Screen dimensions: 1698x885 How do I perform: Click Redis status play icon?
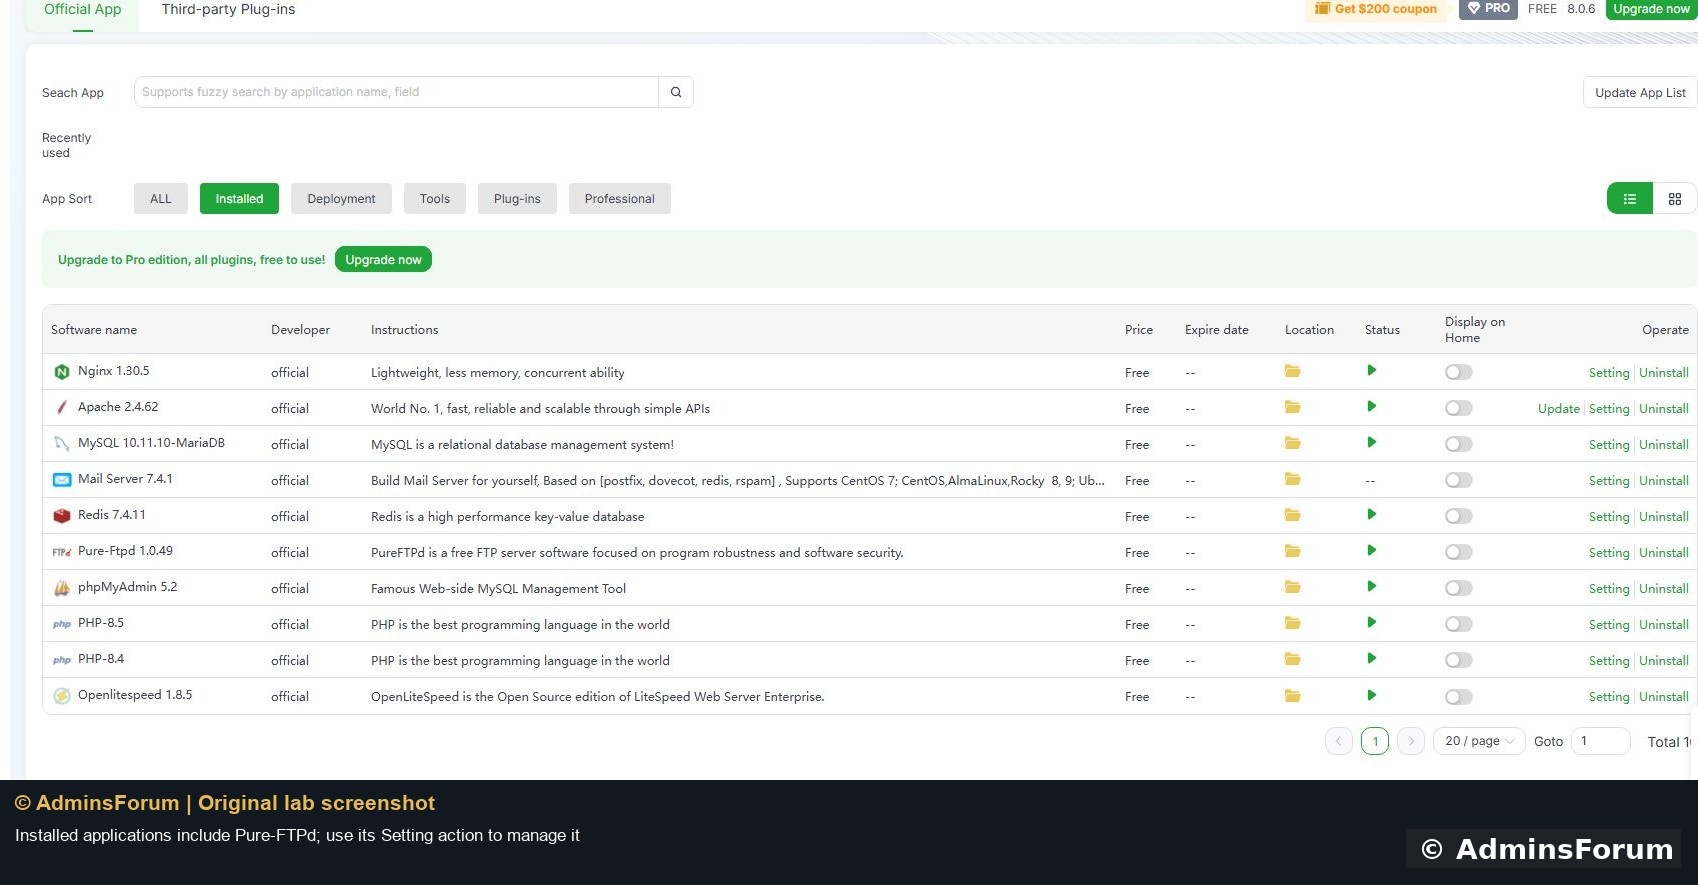pos(1372,514)
